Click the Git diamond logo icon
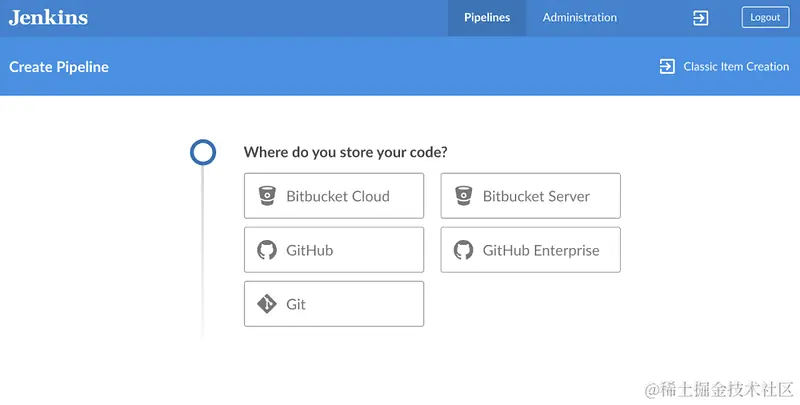 click(267, 304)
